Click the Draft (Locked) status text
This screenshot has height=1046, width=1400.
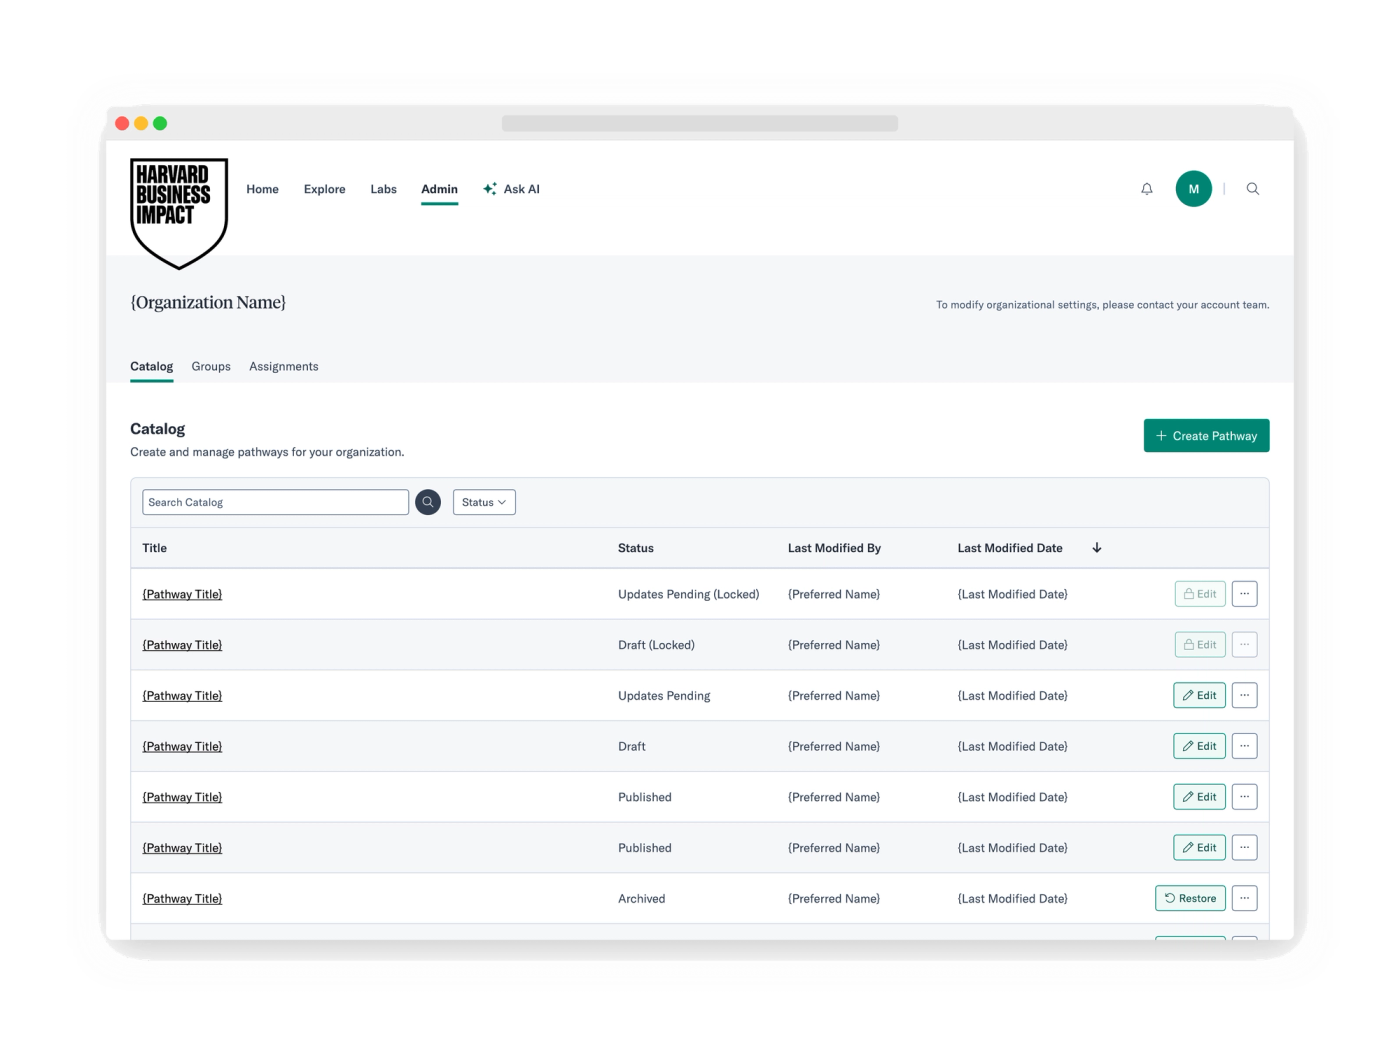656,645
